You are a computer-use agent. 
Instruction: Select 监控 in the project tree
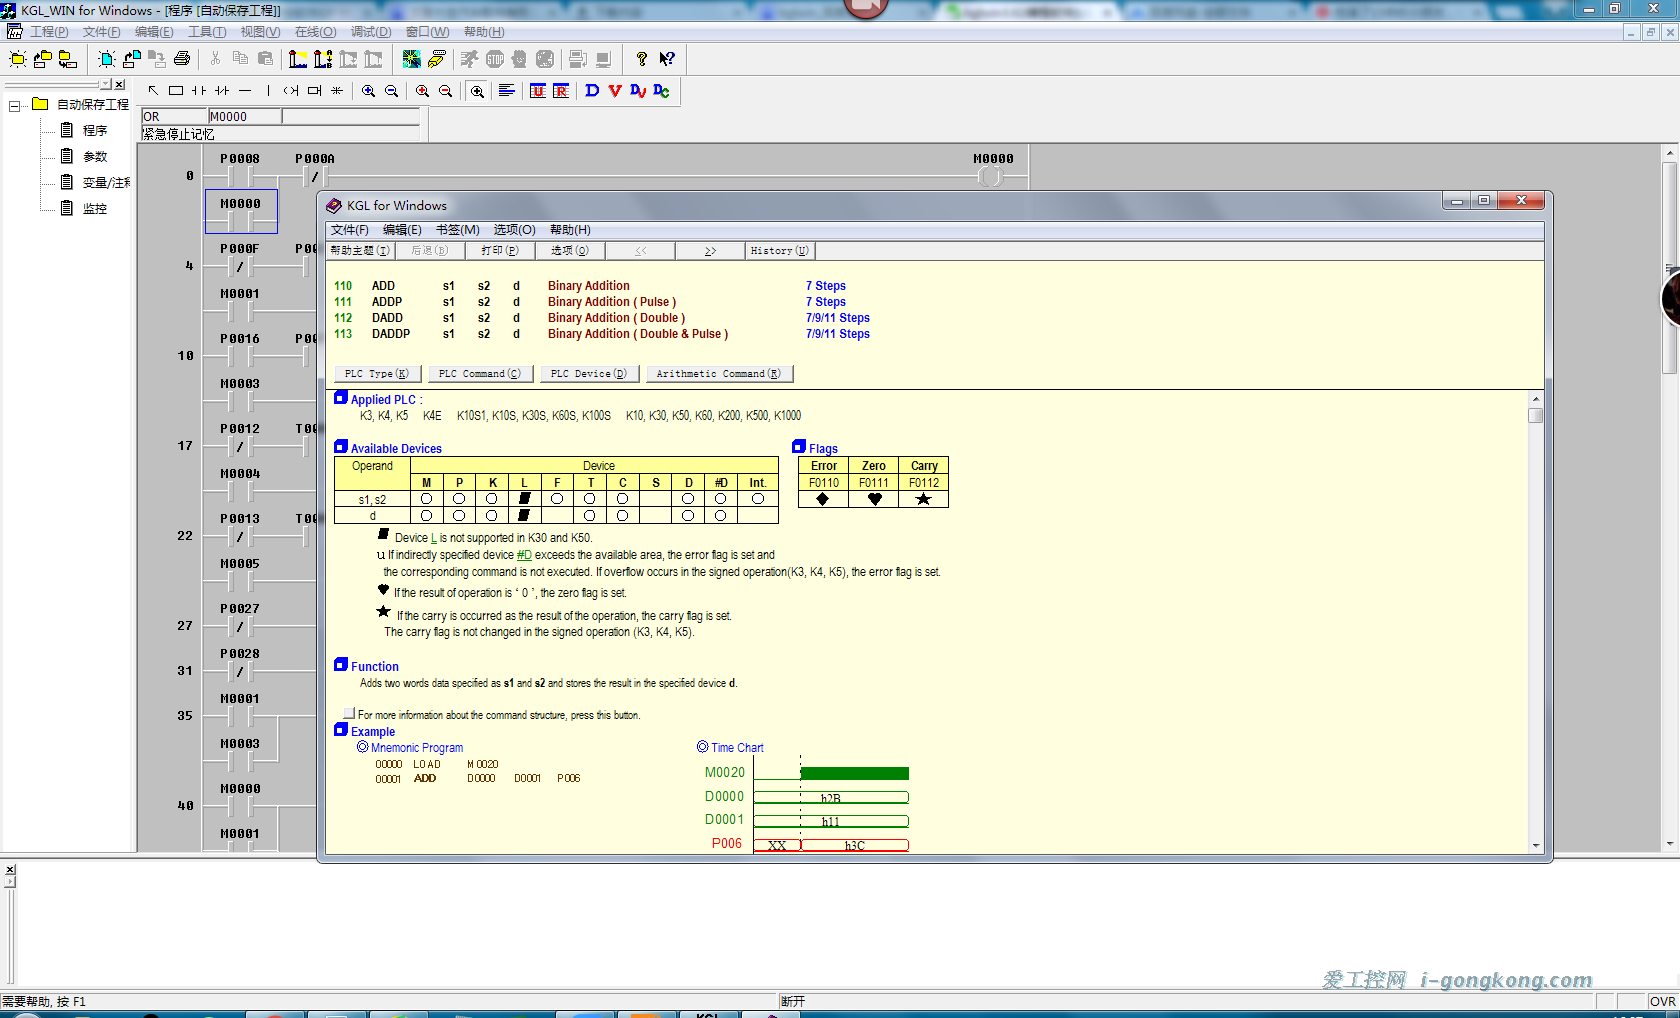click(95, 208)
